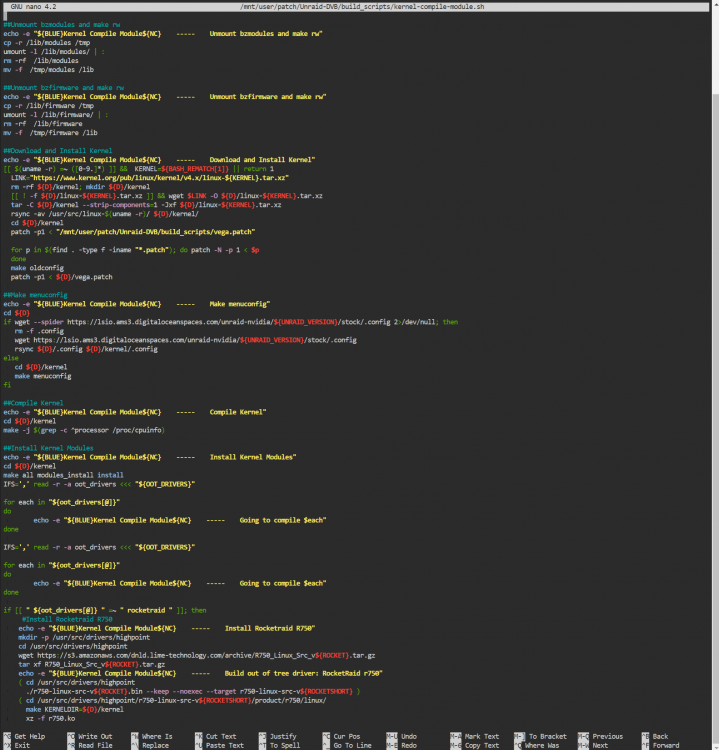Click the 'rm -f .config' line
The image size is (719, 750).
pos(39,331)
